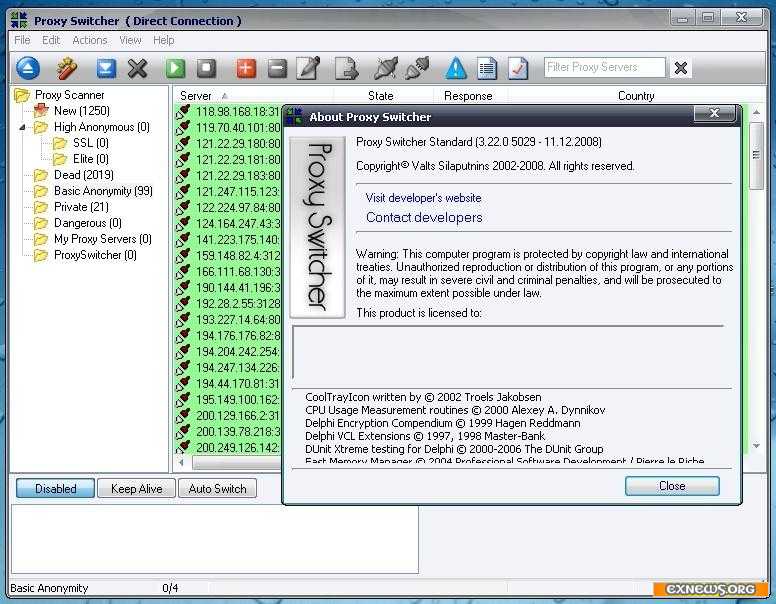This screenshot has height=604, width=776.
Task: Open the File menu
Action: (22, 40)
